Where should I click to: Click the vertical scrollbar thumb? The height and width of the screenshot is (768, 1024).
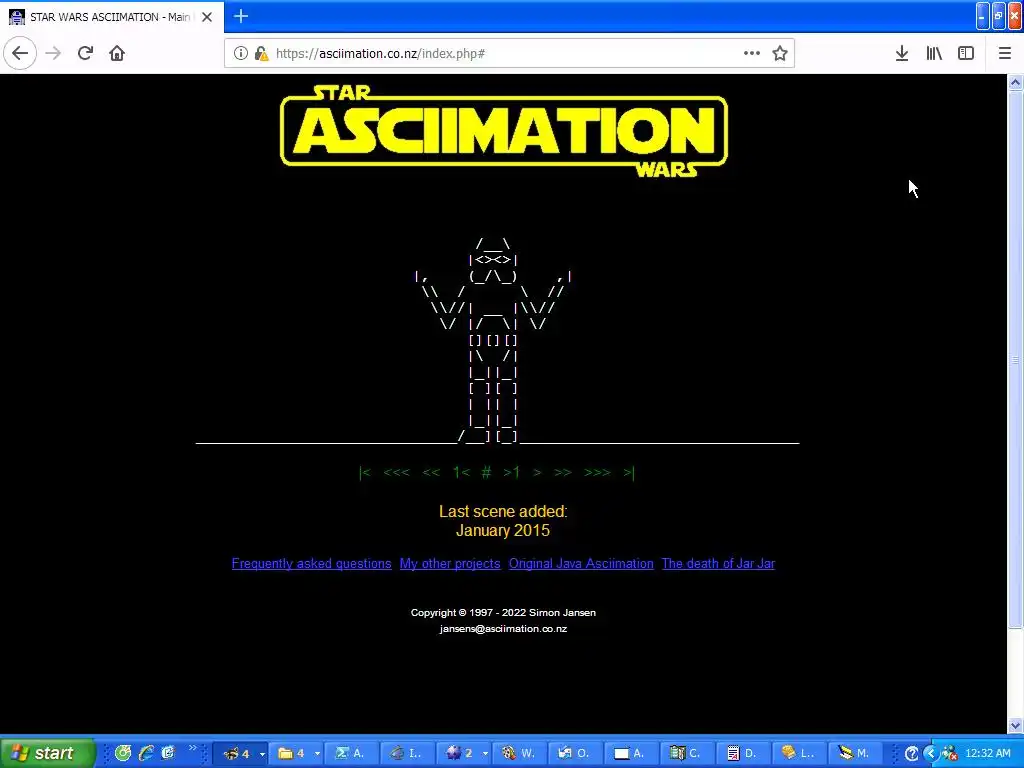(x=1016, y=359)
